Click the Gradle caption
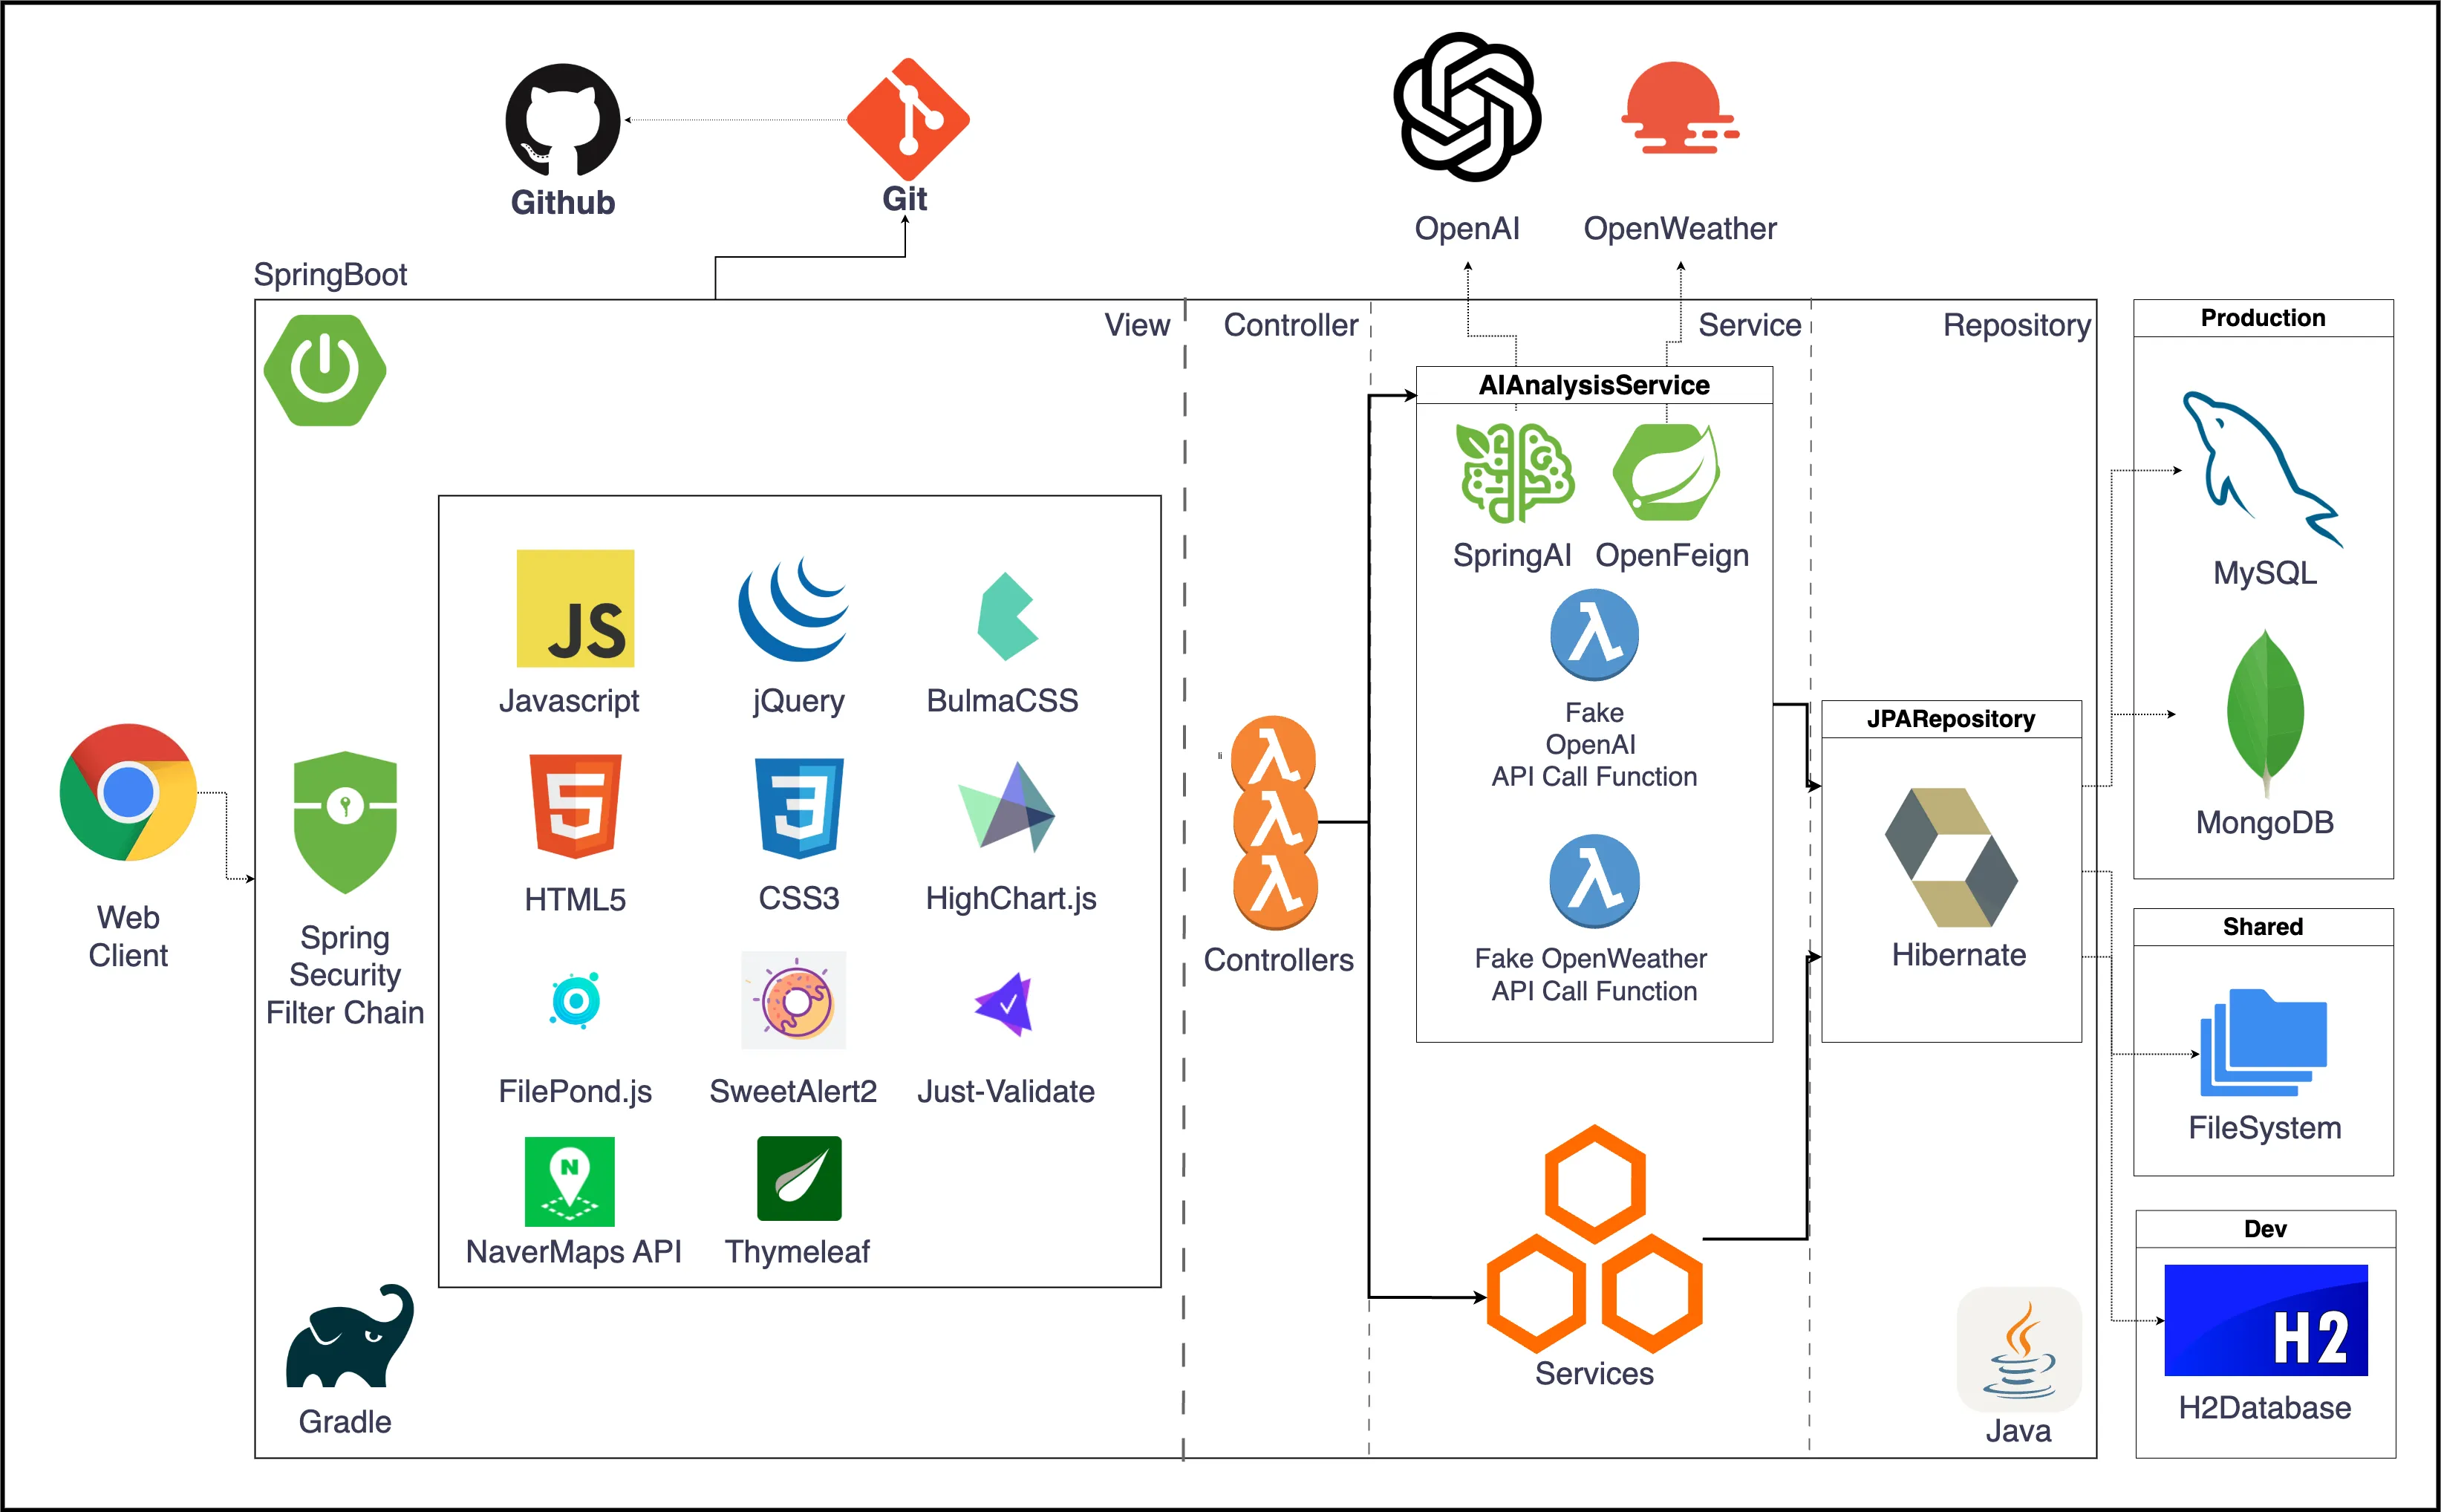 [345, 1422]
